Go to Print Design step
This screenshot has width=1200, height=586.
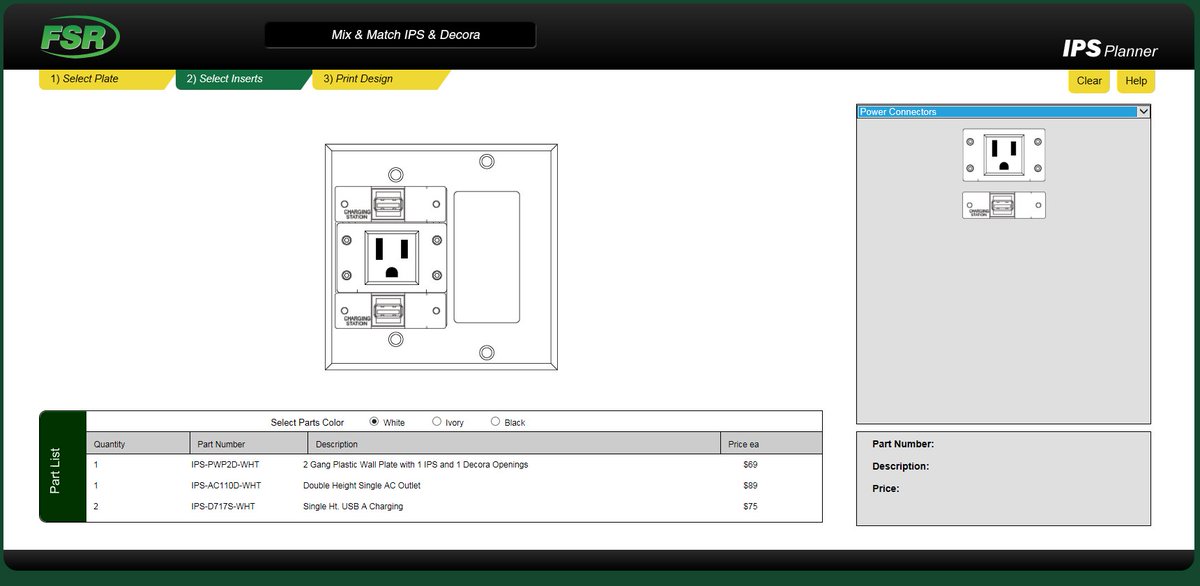click(379, 79)
